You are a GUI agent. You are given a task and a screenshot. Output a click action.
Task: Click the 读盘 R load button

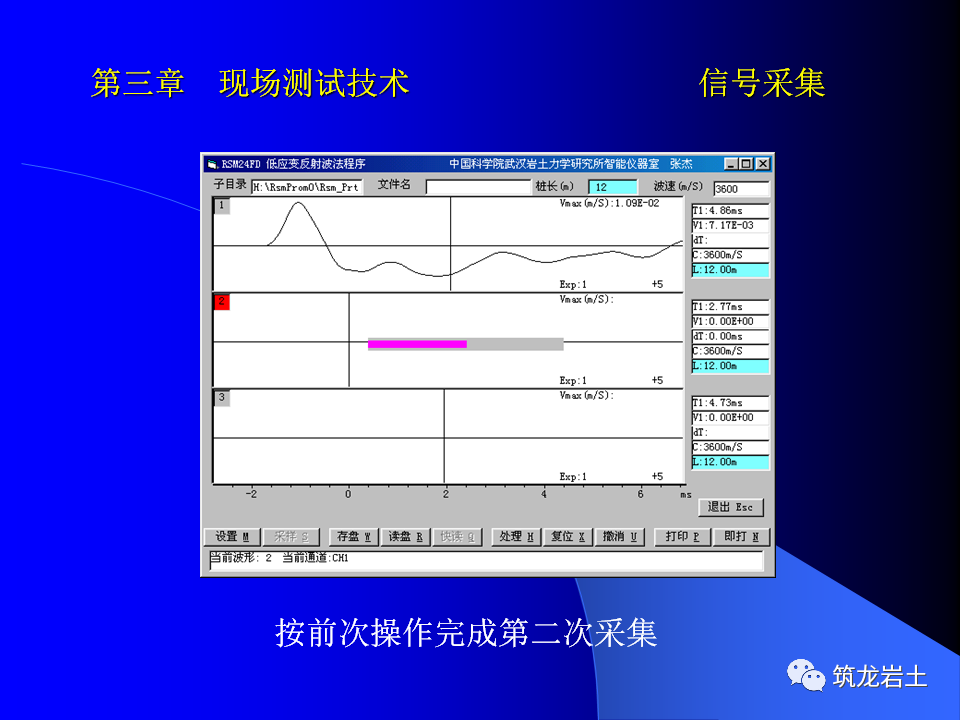tap(405, 537)
